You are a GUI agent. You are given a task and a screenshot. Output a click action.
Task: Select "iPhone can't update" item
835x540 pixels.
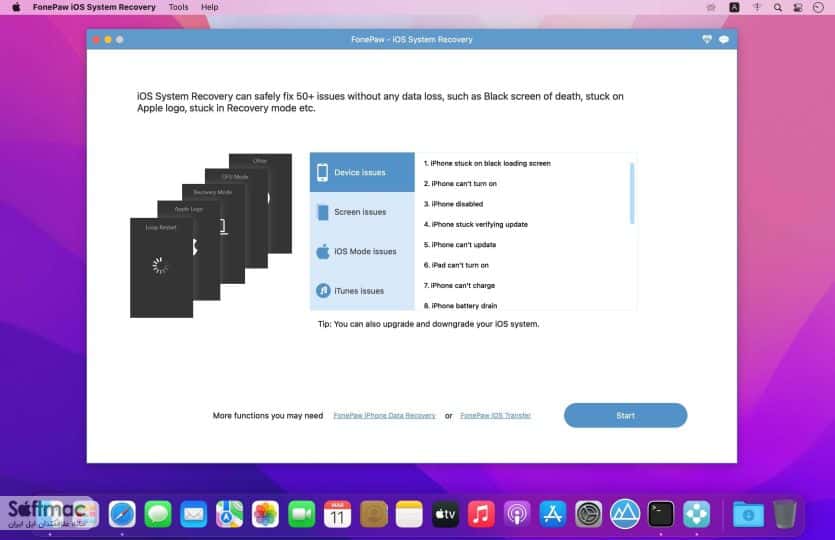coord(460,245)
